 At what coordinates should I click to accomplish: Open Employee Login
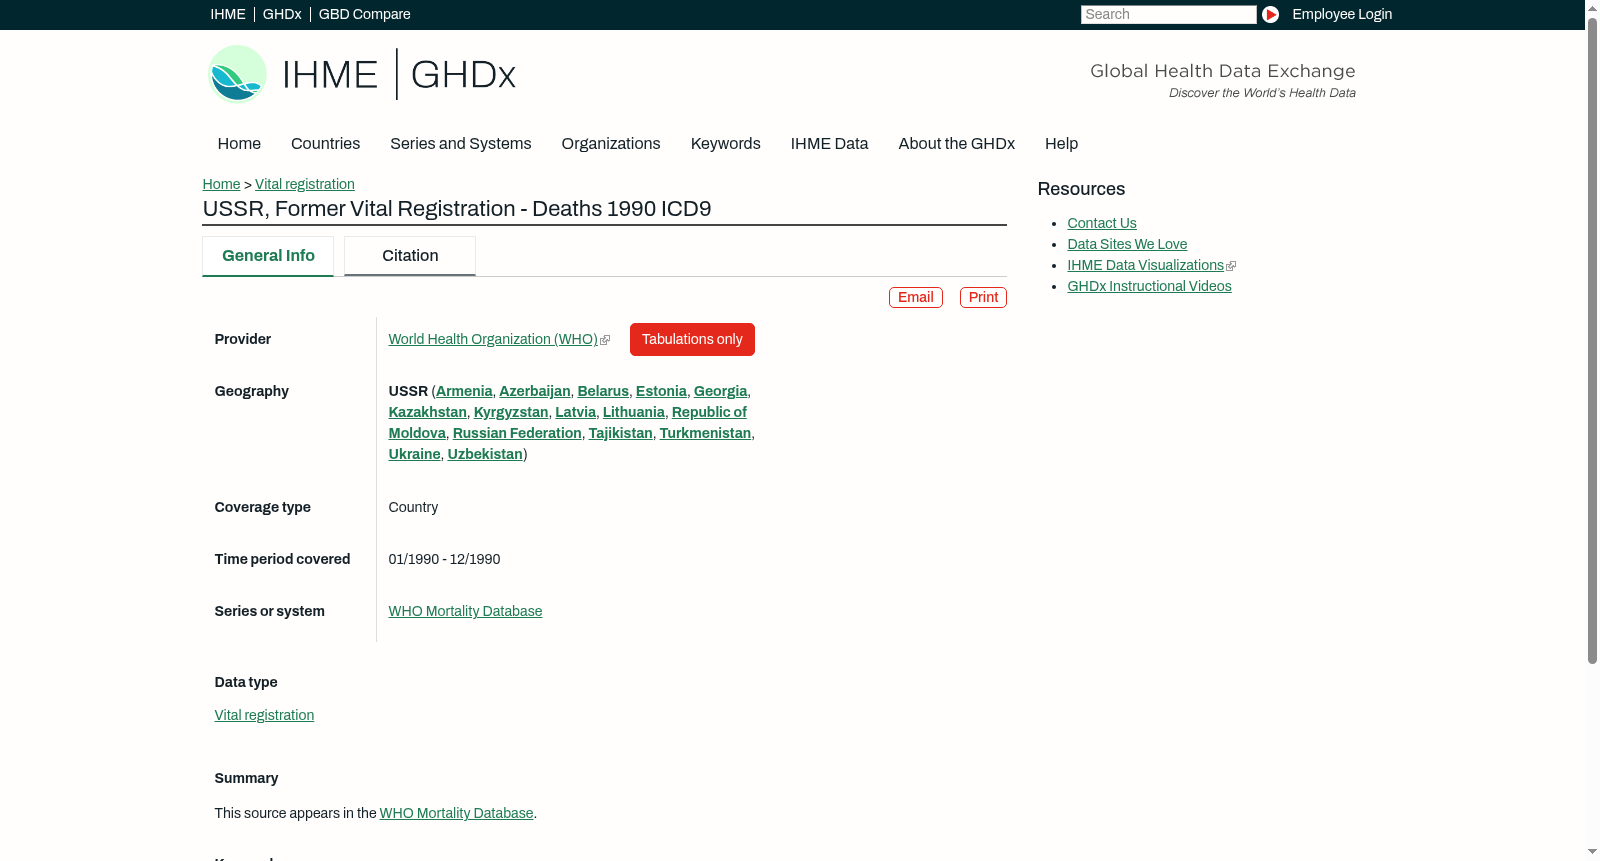click(1342, 14)
